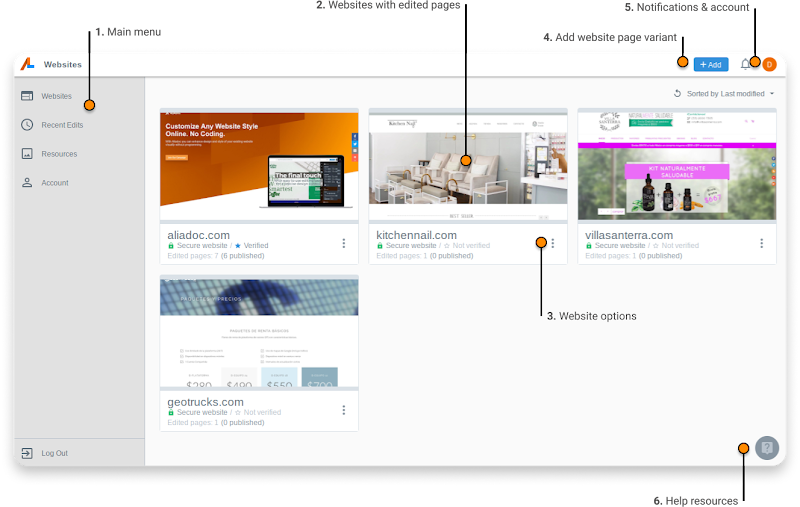This screenshot has height=507, width=800.
Task: Open the orange user avatar
Action: pos(769,64)
